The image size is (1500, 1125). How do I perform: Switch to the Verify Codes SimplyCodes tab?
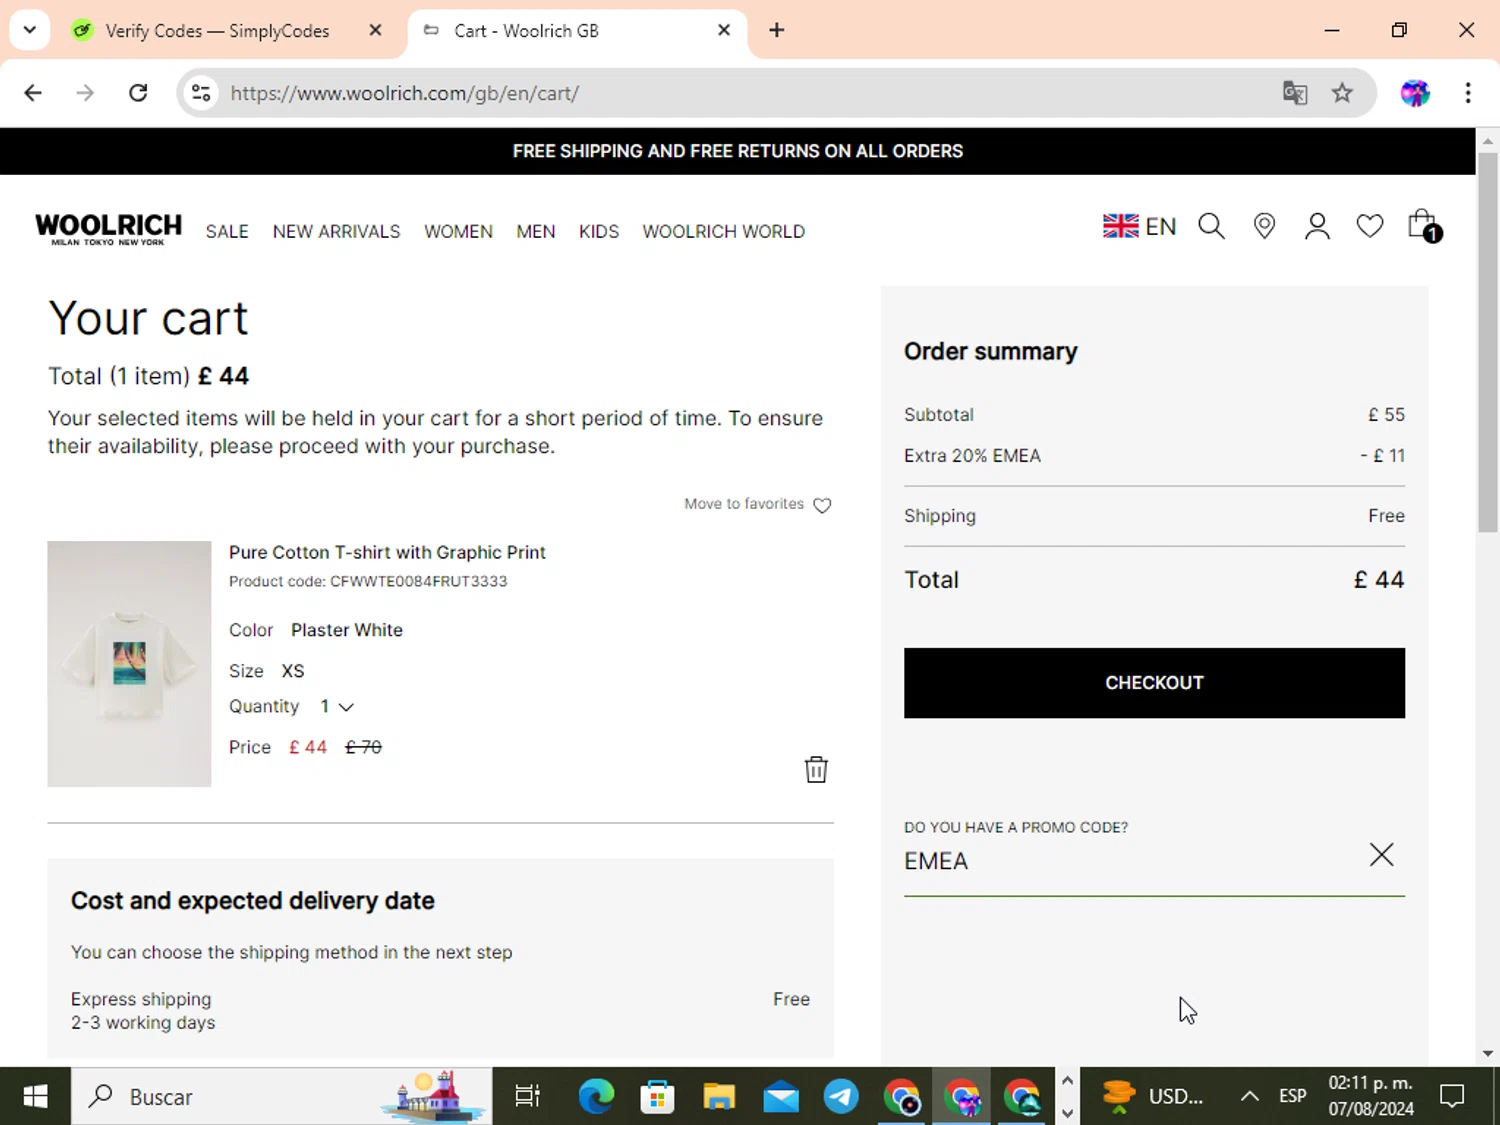point(215,31)
